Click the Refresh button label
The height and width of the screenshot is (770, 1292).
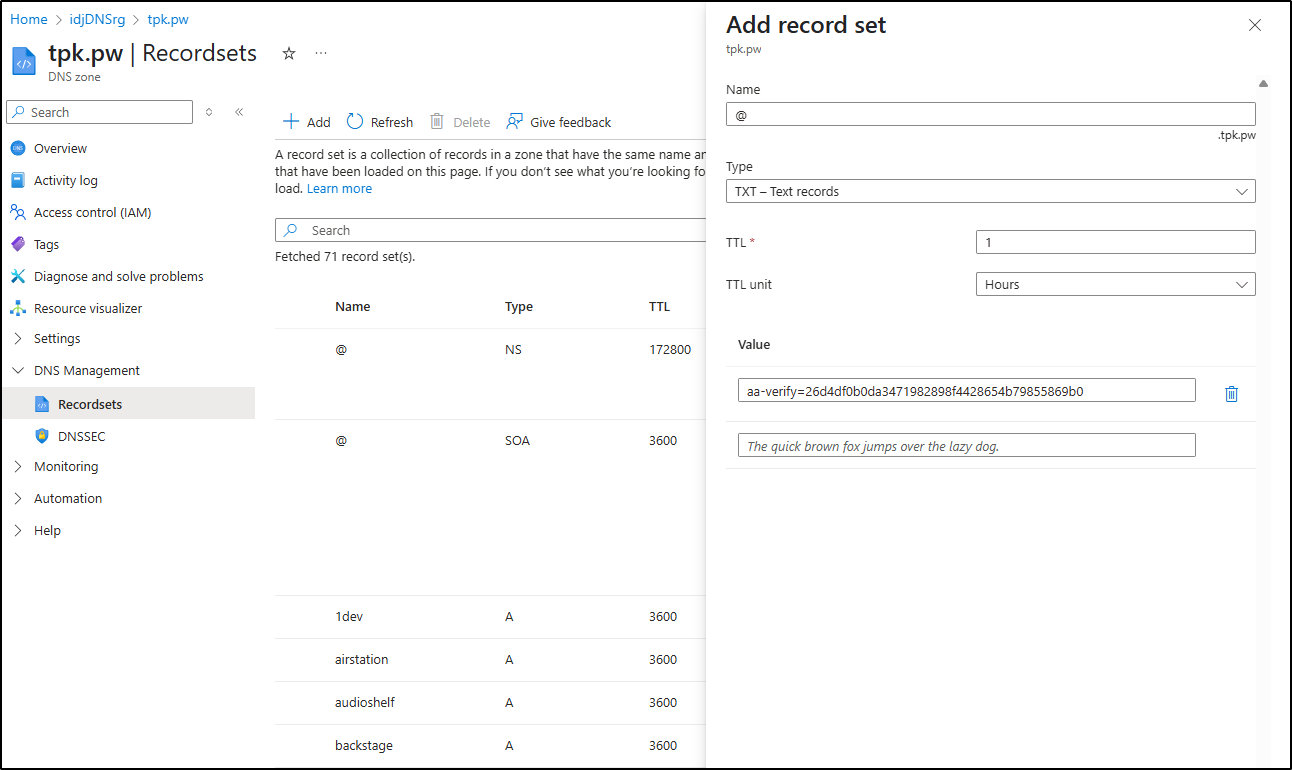coord(392,122)
